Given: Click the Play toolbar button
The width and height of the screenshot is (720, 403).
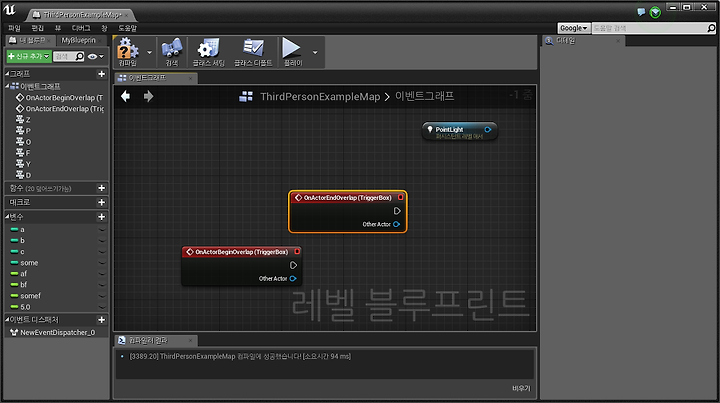Looking at the screenshot, I should pos(292,52).
